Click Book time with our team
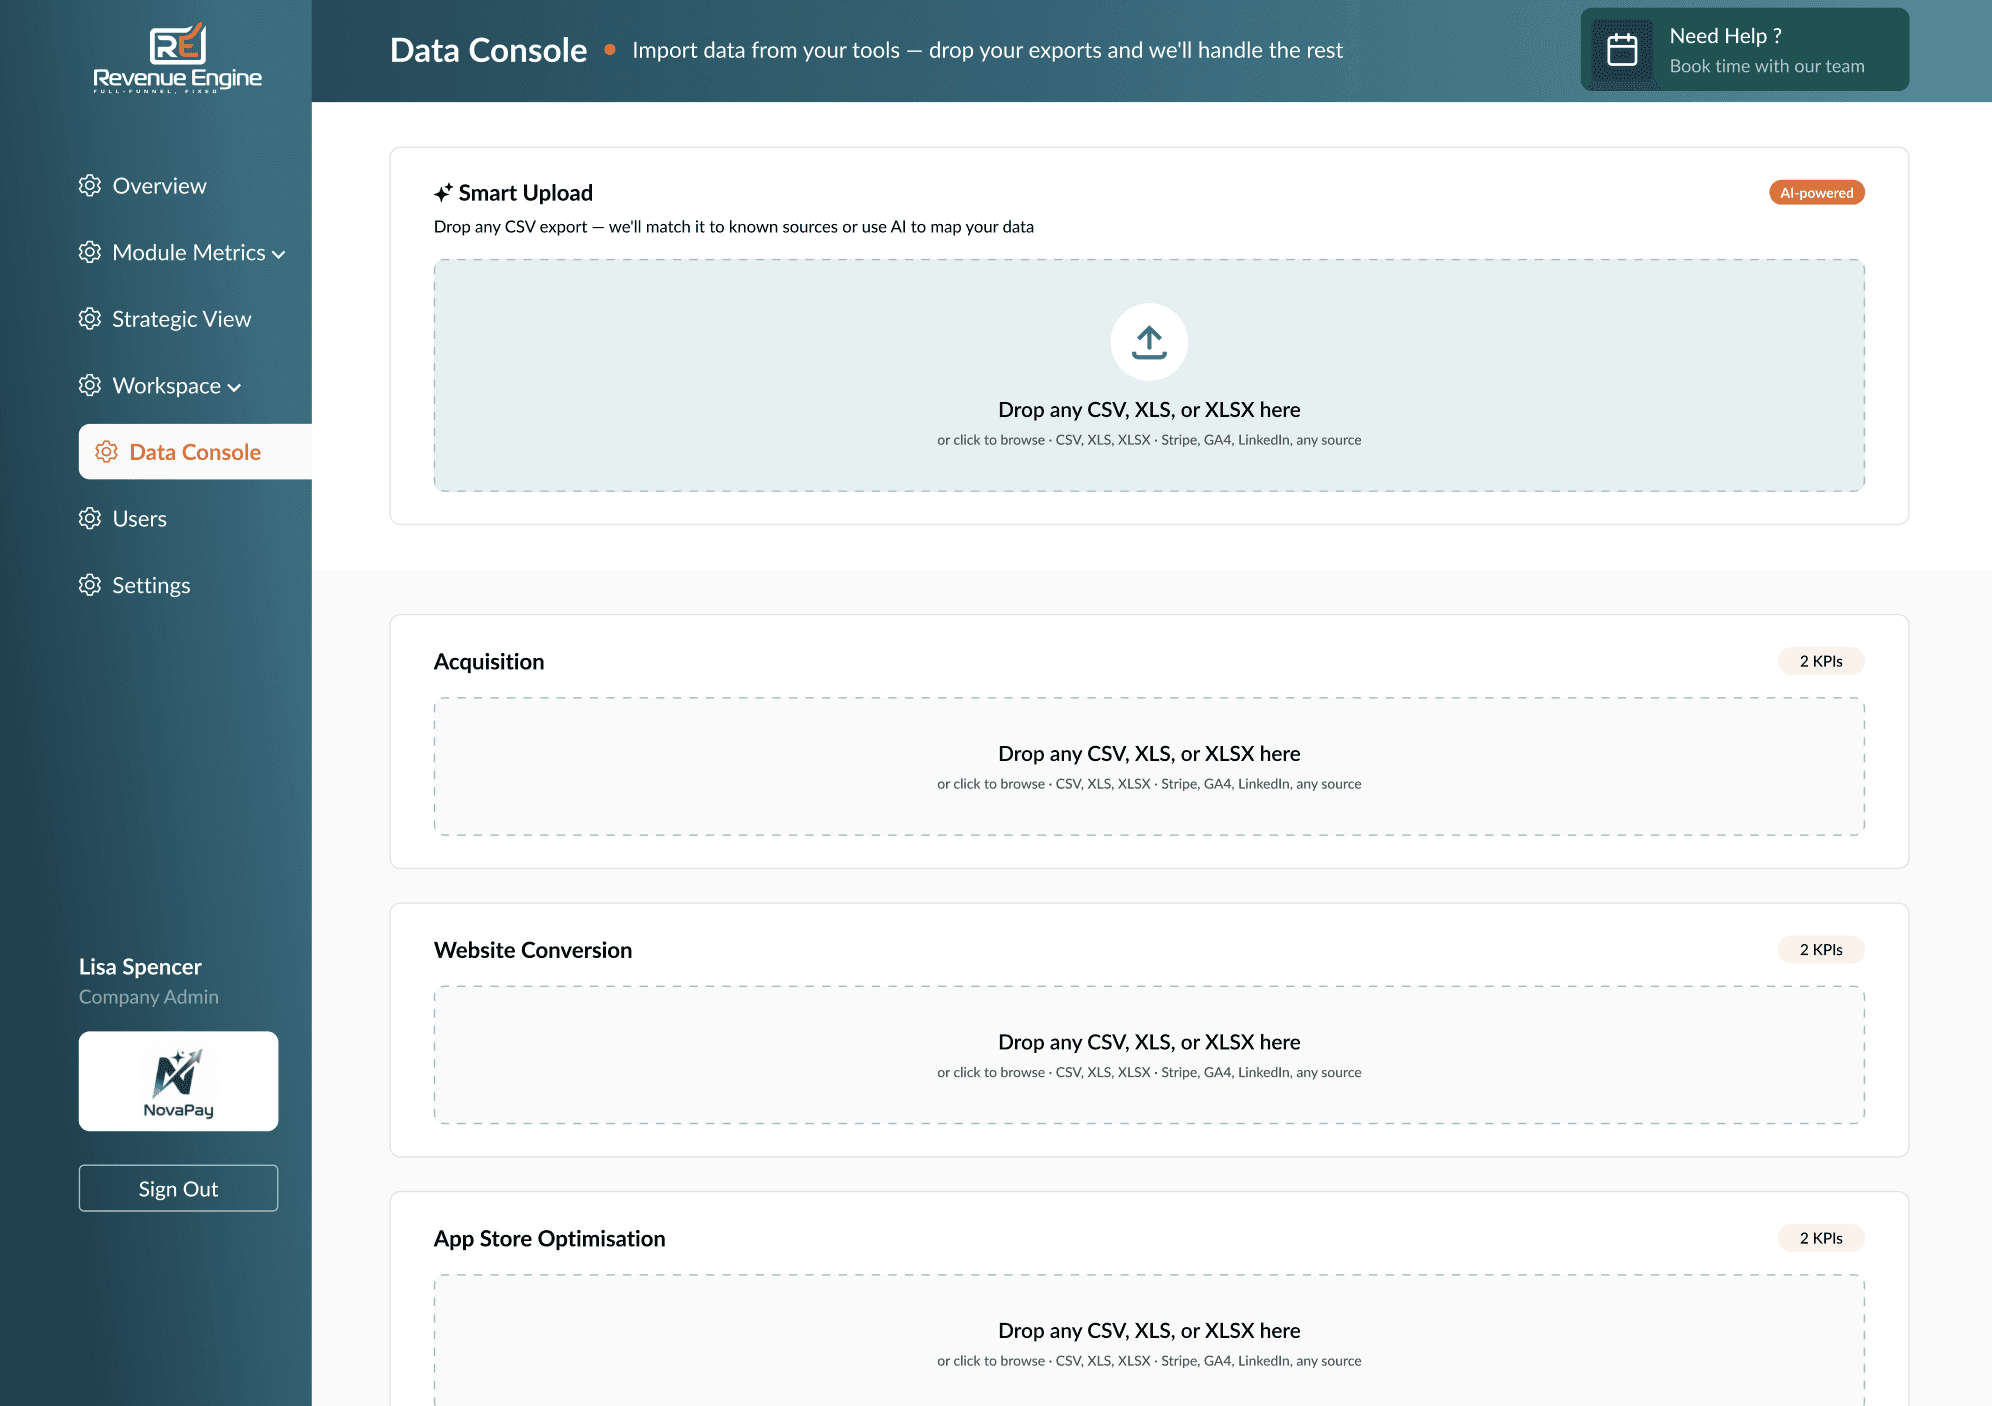This screenshot has height=1406, width=1992. pyautogui.click(x=1766, y=66)
